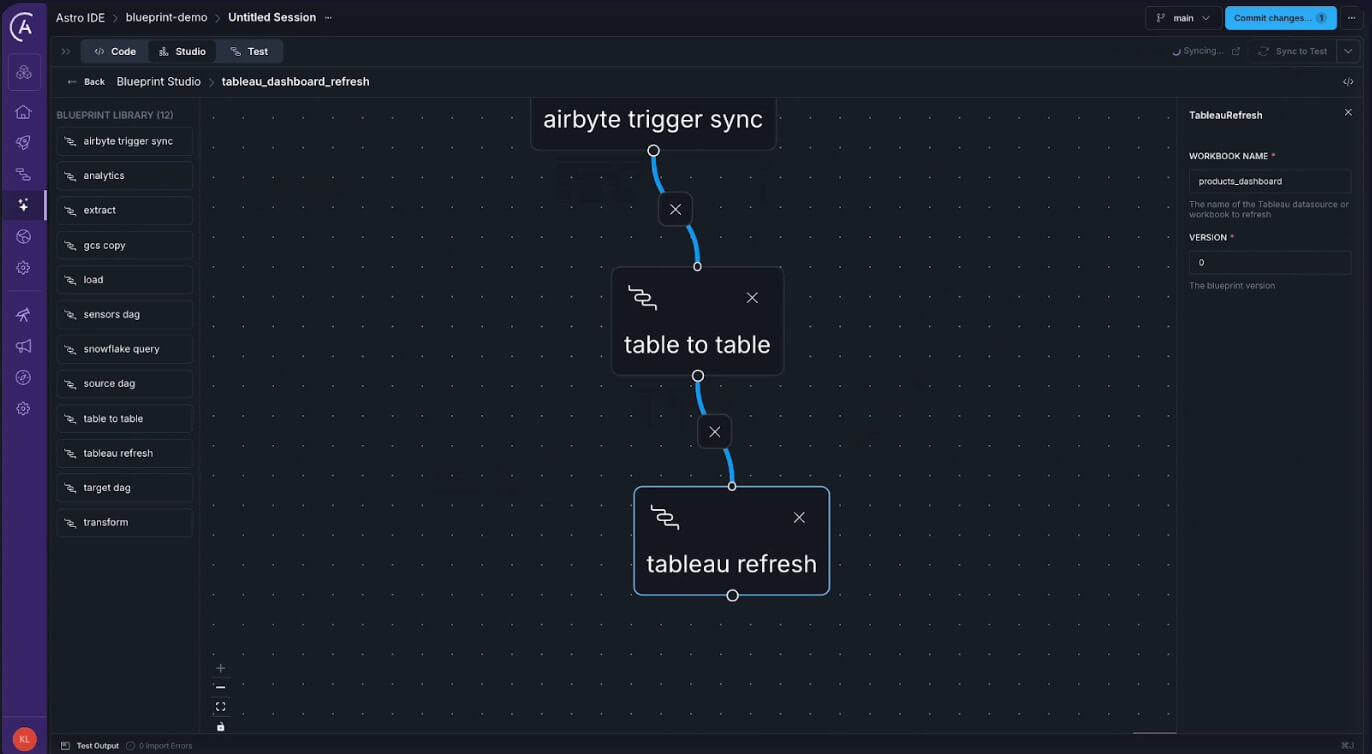The image size is (1372, 754).
Task: Open external link icon beside Syncing
Action: (x=1235, y=51)
